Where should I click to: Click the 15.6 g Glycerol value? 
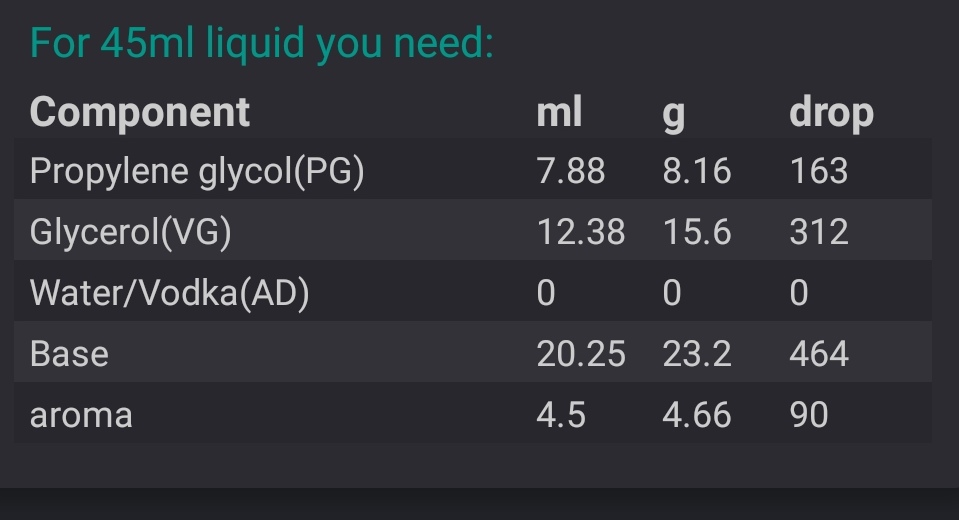coord(697,232)
